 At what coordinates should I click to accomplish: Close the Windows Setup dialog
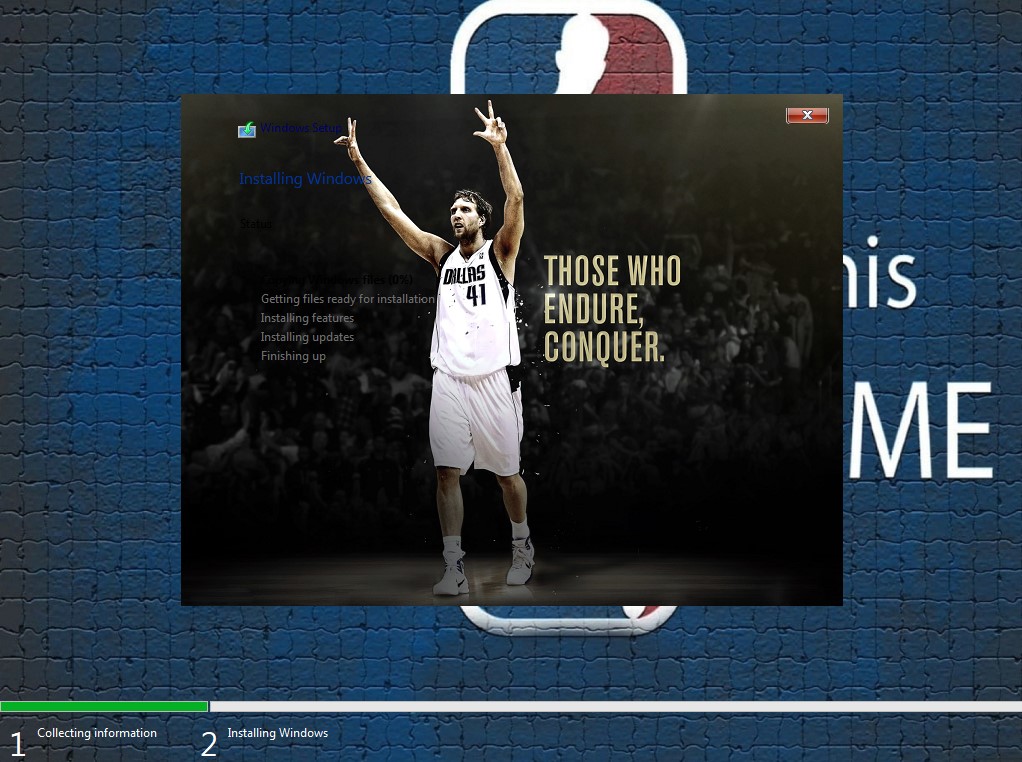[807, 115]
